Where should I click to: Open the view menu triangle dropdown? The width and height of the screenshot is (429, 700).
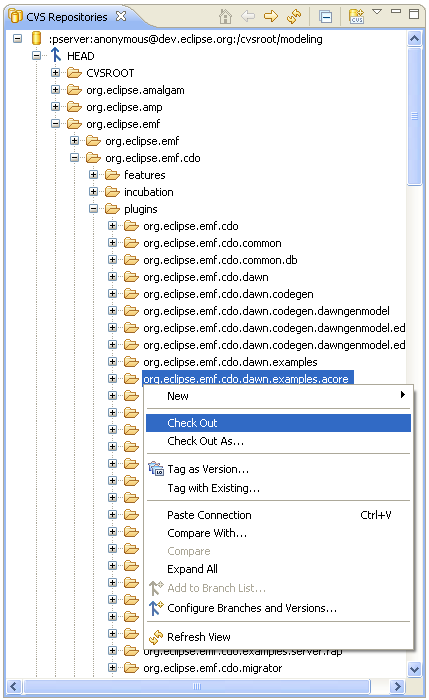pyautogui.click(x=377, y=12)
